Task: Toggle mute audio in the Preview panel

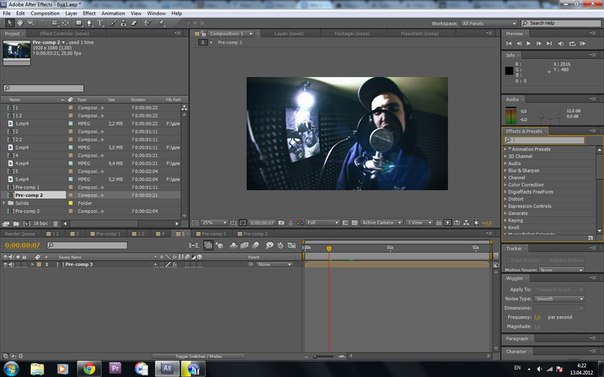Action: tap(561, 44)
